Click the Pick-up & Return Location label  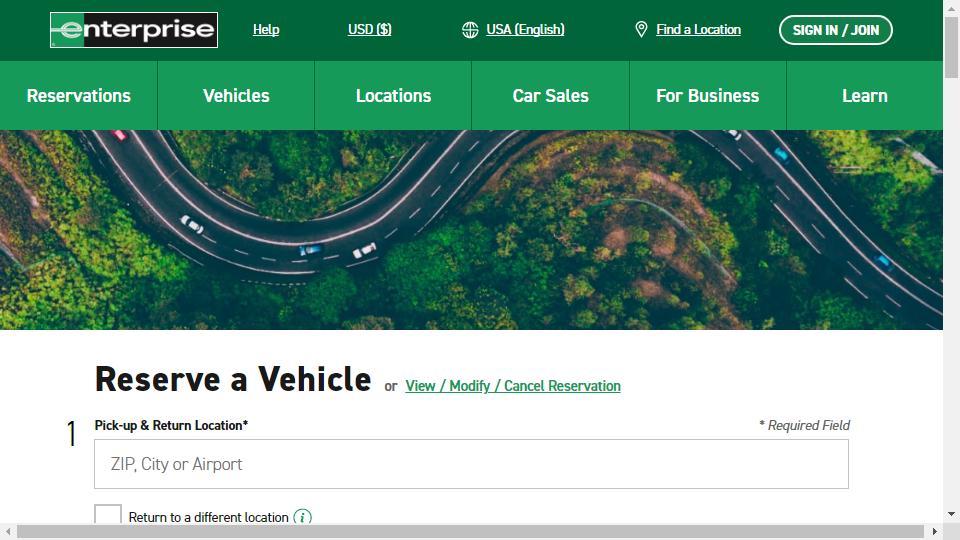pos(171,425)
